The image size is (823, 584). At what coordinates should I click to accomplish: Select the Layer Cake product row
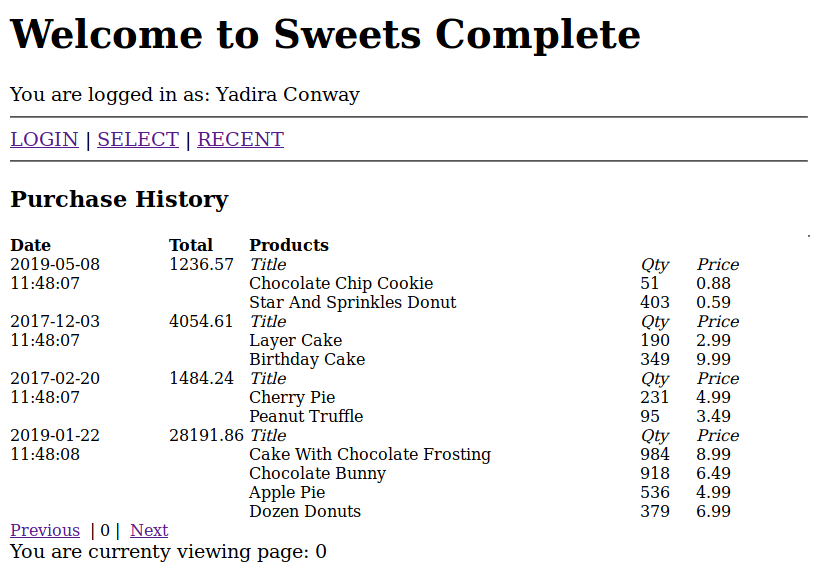[x=295, y=340]
